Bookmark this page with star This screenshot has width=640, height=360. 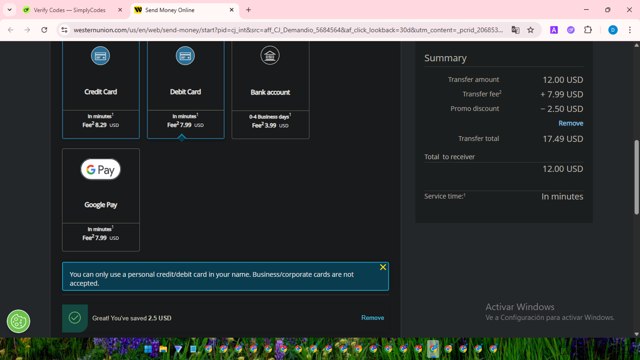531,30
